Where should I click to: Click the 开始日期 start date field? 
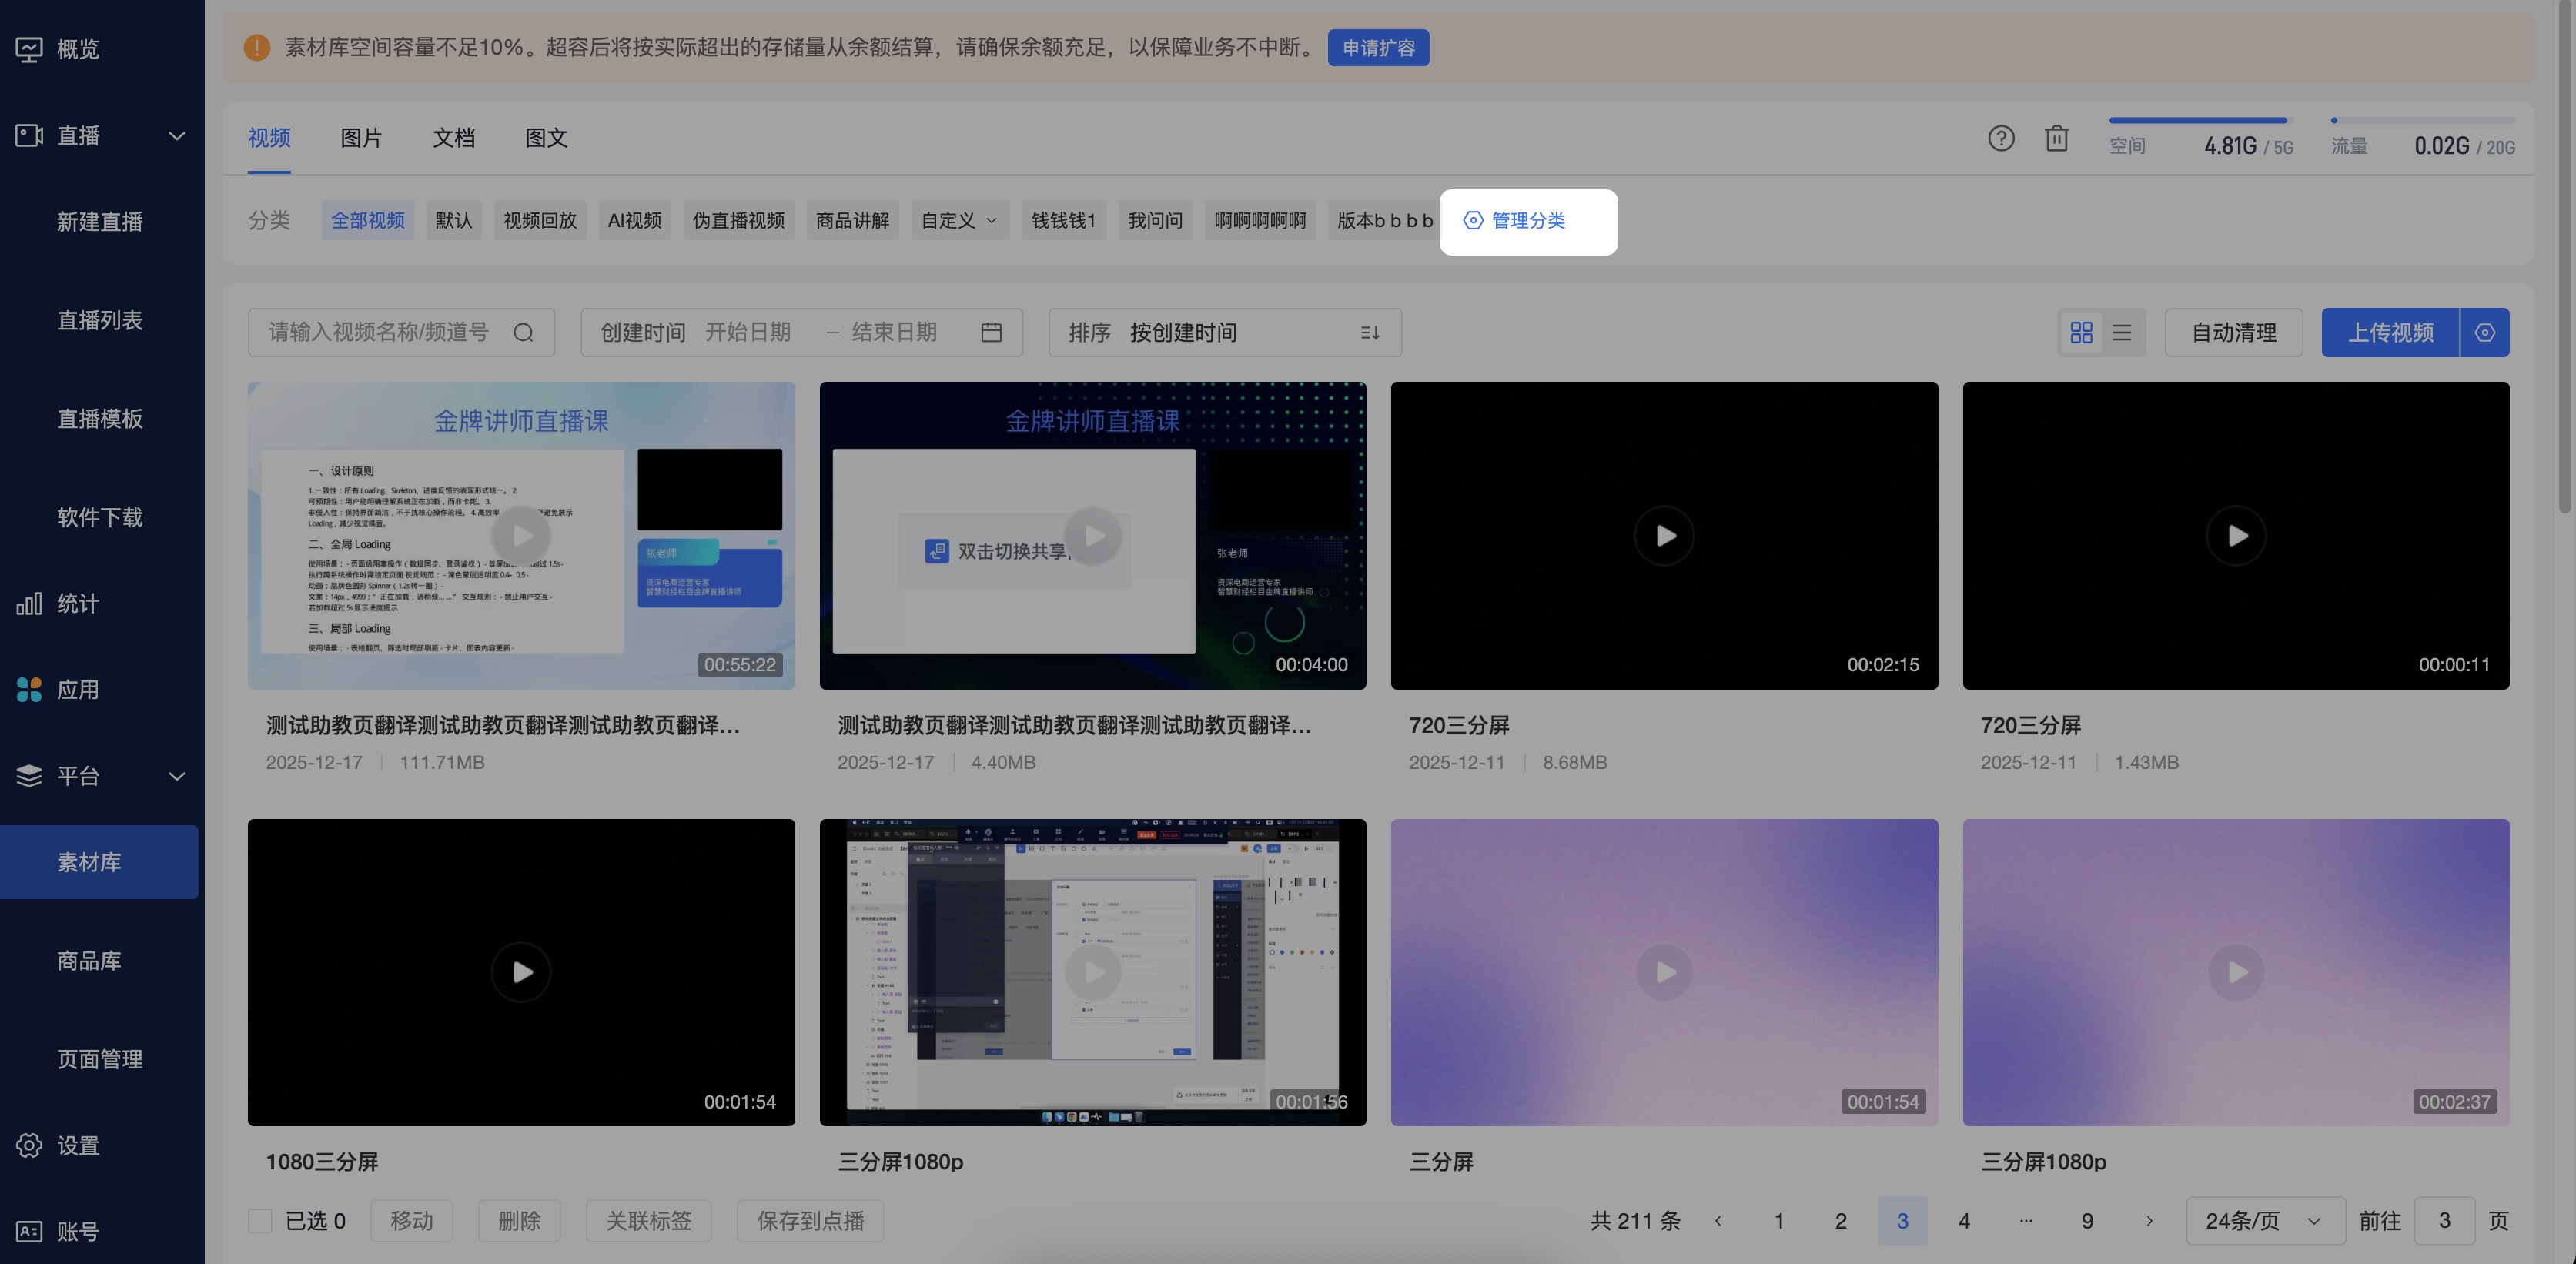(x=749, y=333)
